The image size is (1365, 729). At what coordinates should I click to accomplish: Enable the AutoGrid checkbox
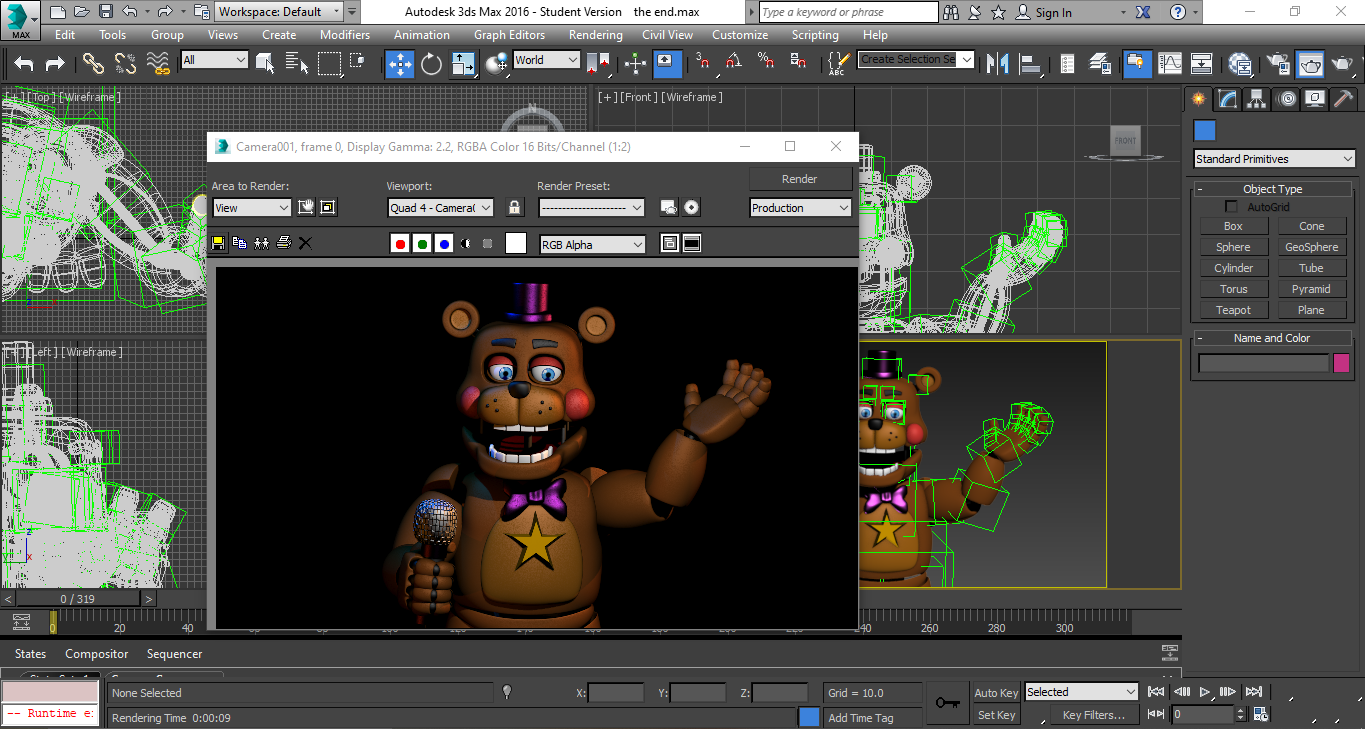[1231, 207]
